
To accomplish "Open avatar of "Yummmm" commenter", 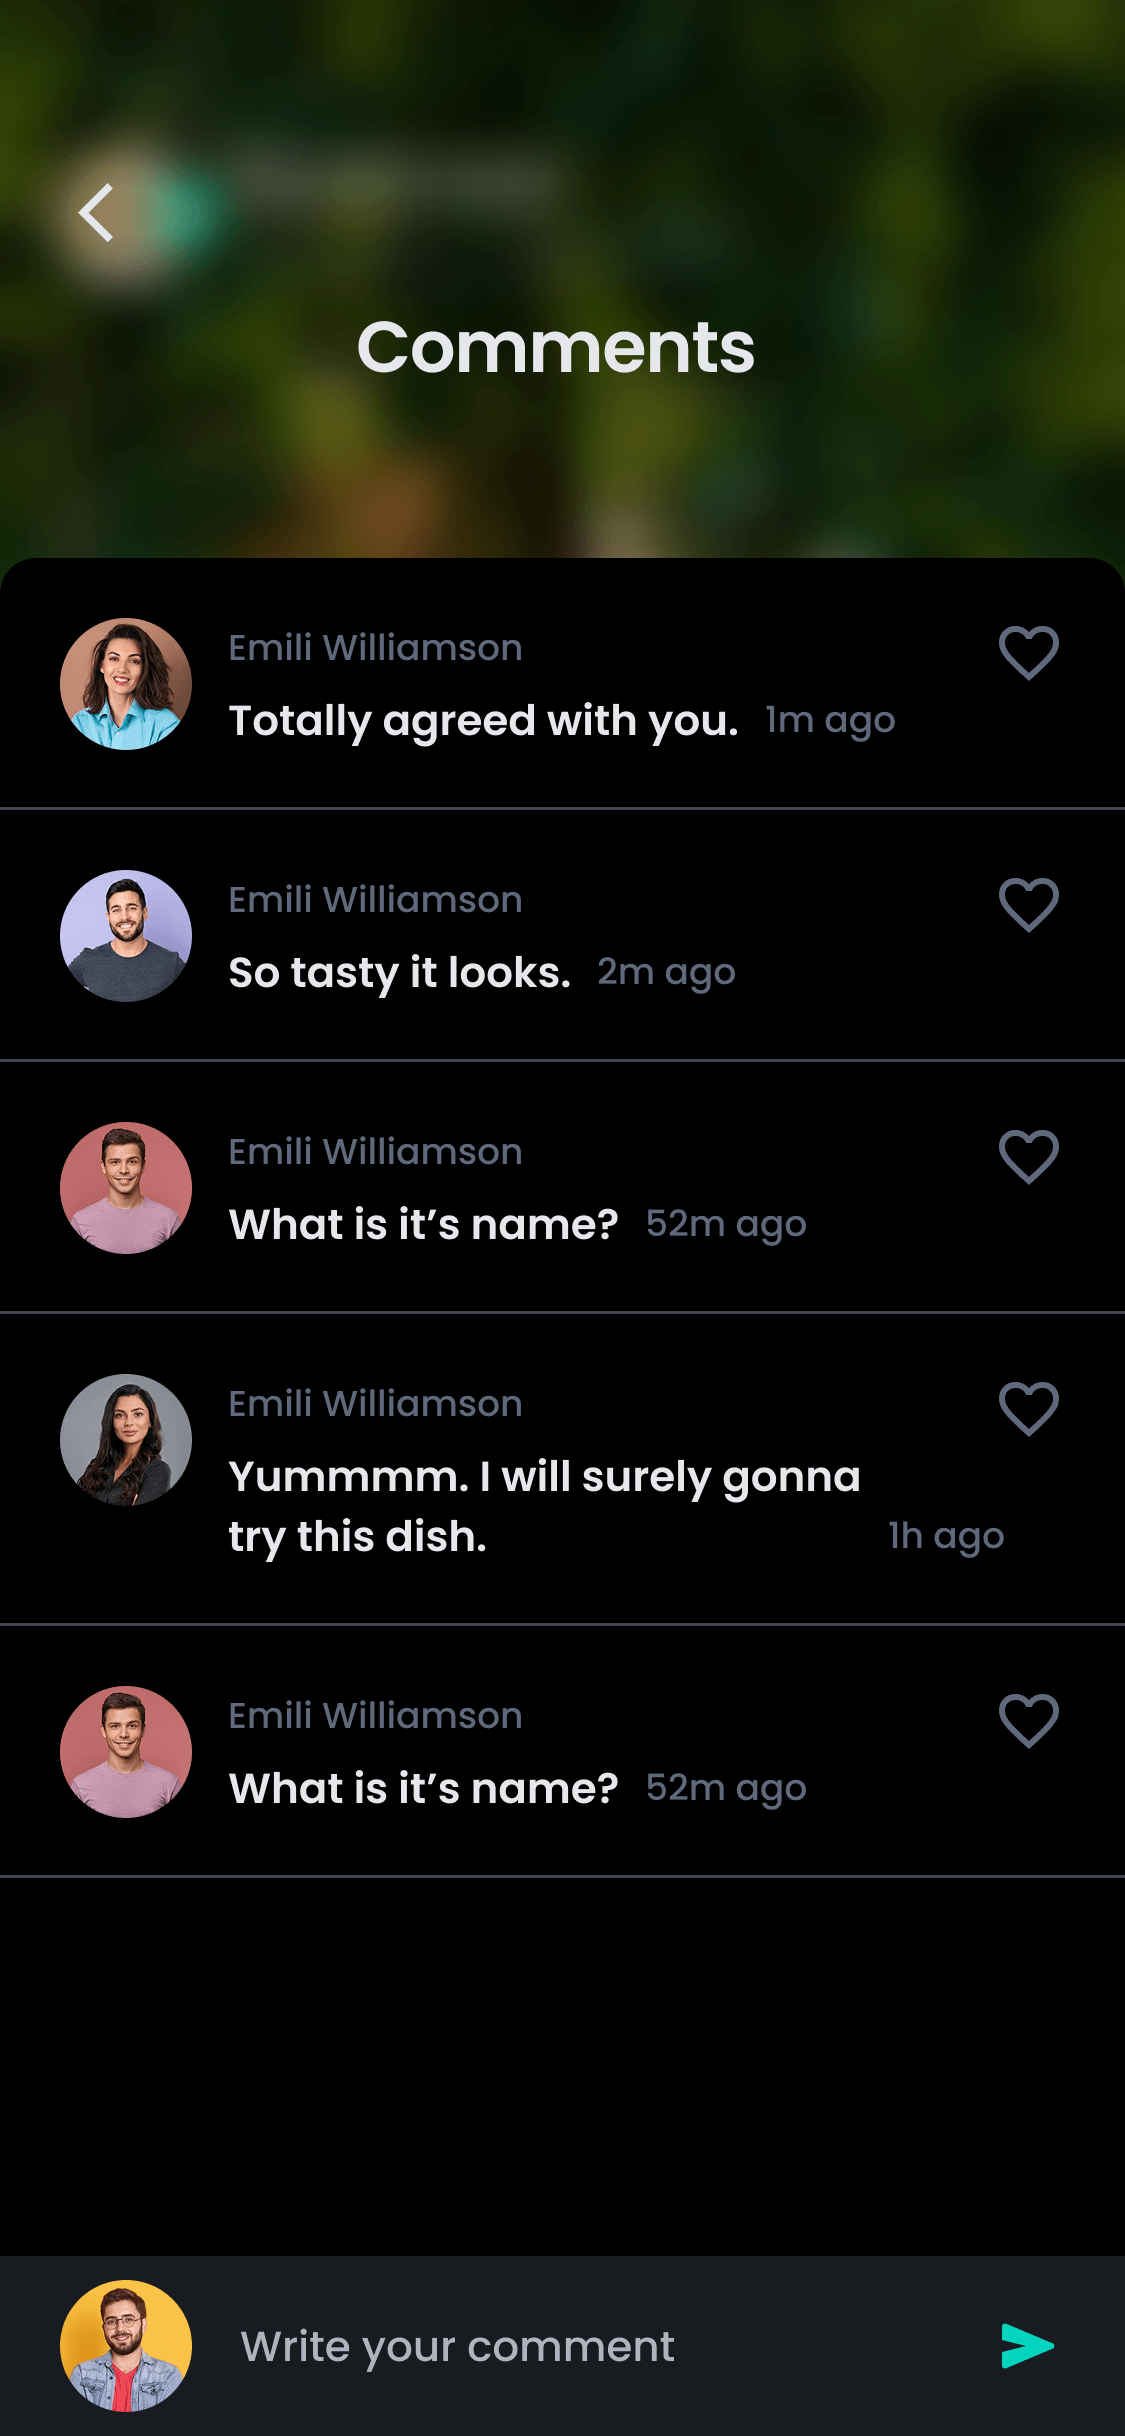I will 126,1440.
